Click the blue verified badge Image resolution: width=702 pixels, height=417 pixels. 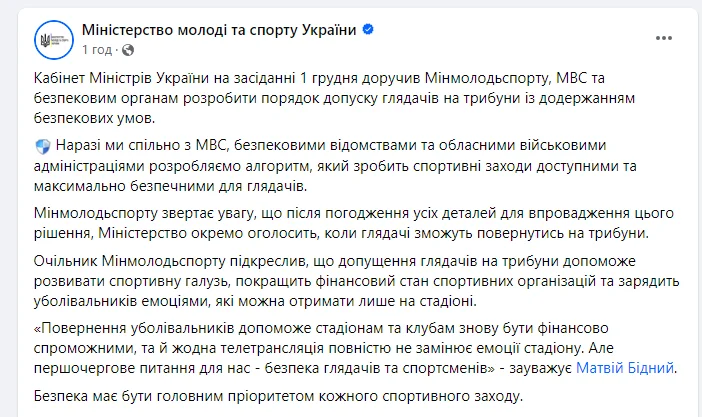(369, 30)
